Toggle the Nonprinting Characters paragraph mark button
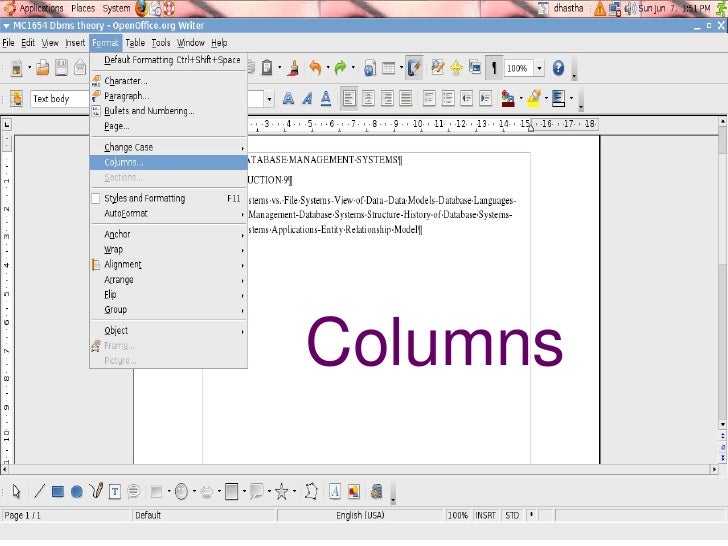728x546 pixels. point(493,68)
